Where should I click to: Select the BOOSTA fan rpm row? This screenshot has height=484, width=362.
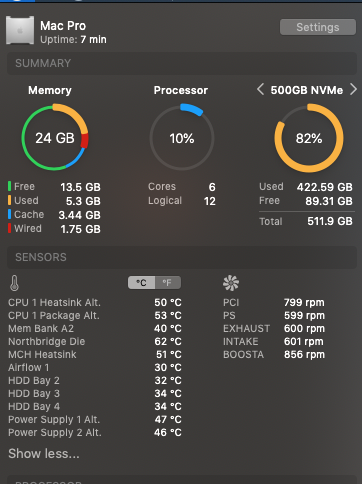point(274,354)
